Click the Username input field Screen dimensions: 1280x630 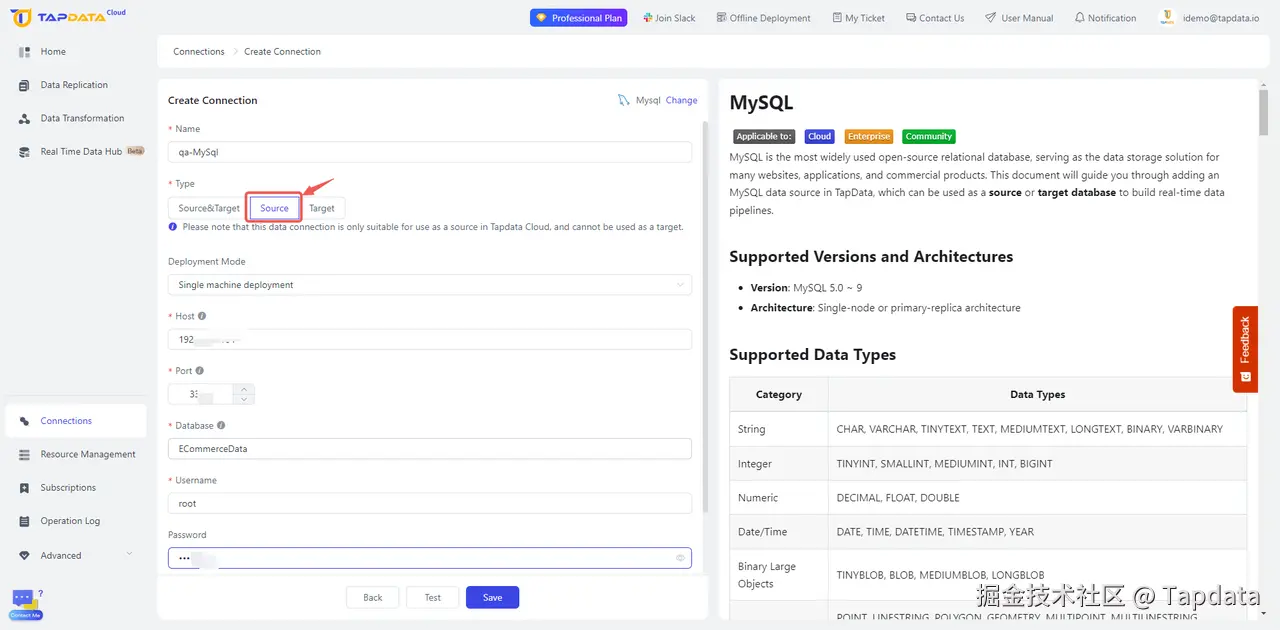430,504
